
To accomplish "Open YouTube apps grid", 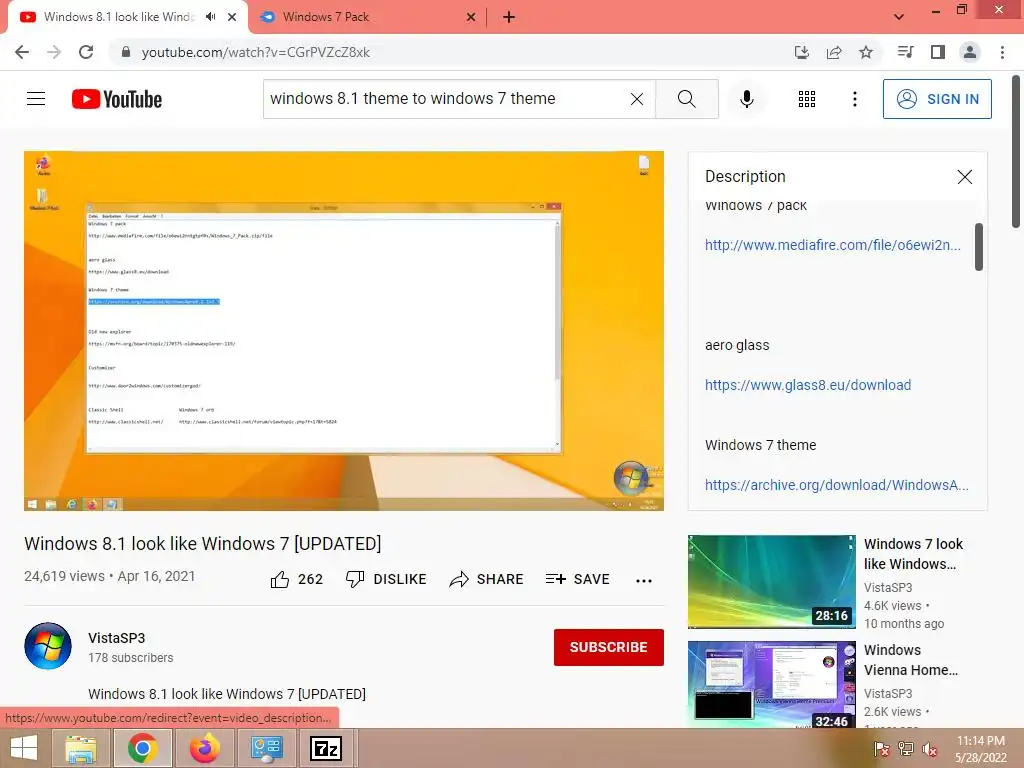I will [x=807, y=99].
